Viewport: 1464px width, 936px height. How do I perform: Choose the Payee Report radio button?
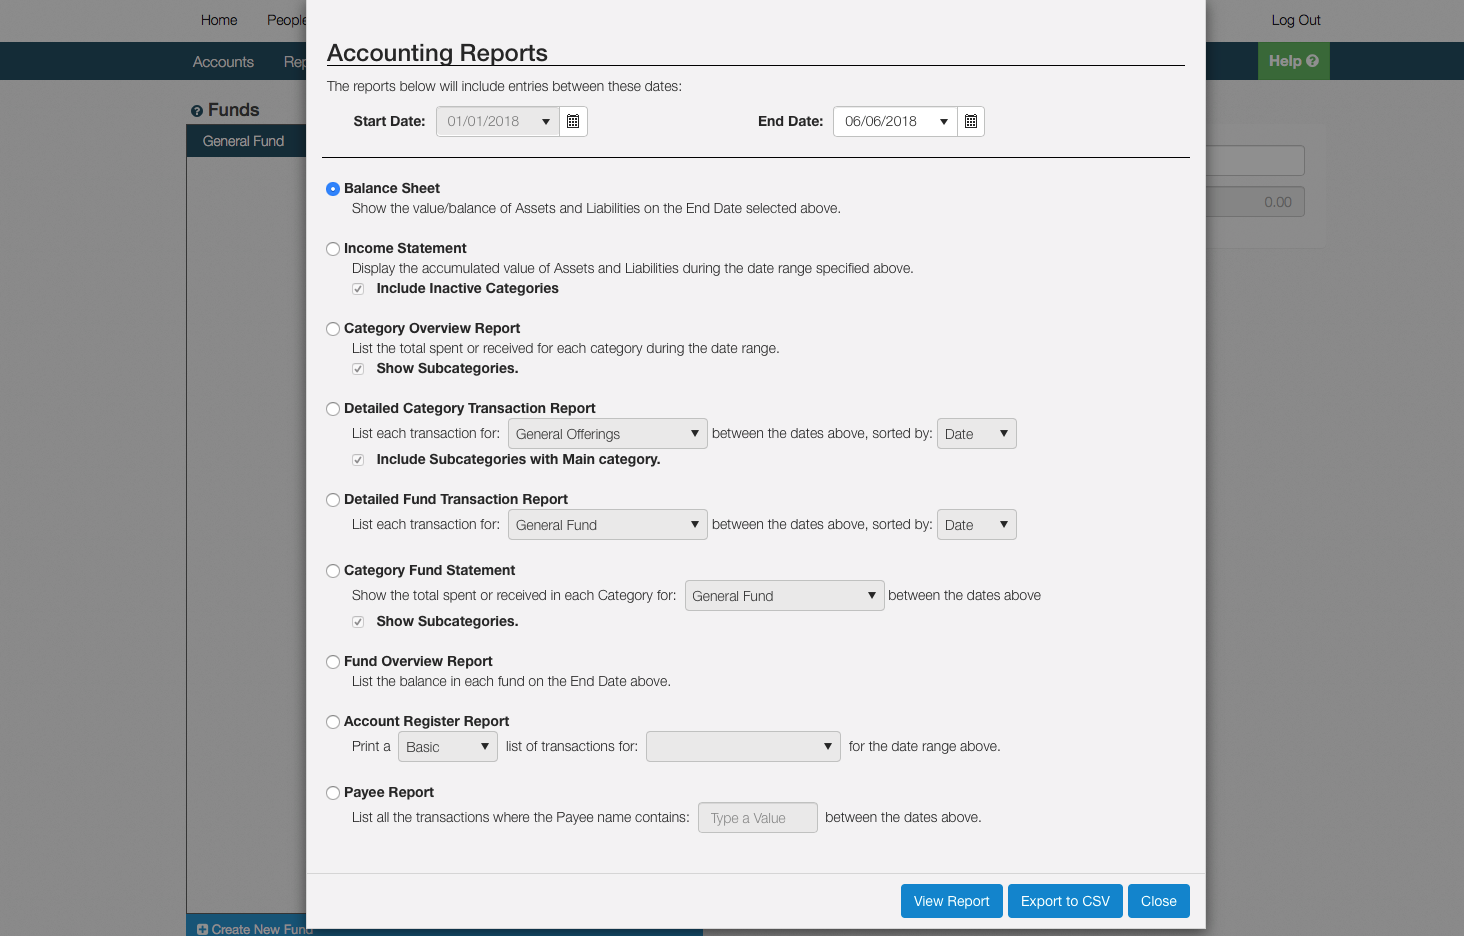333,793
